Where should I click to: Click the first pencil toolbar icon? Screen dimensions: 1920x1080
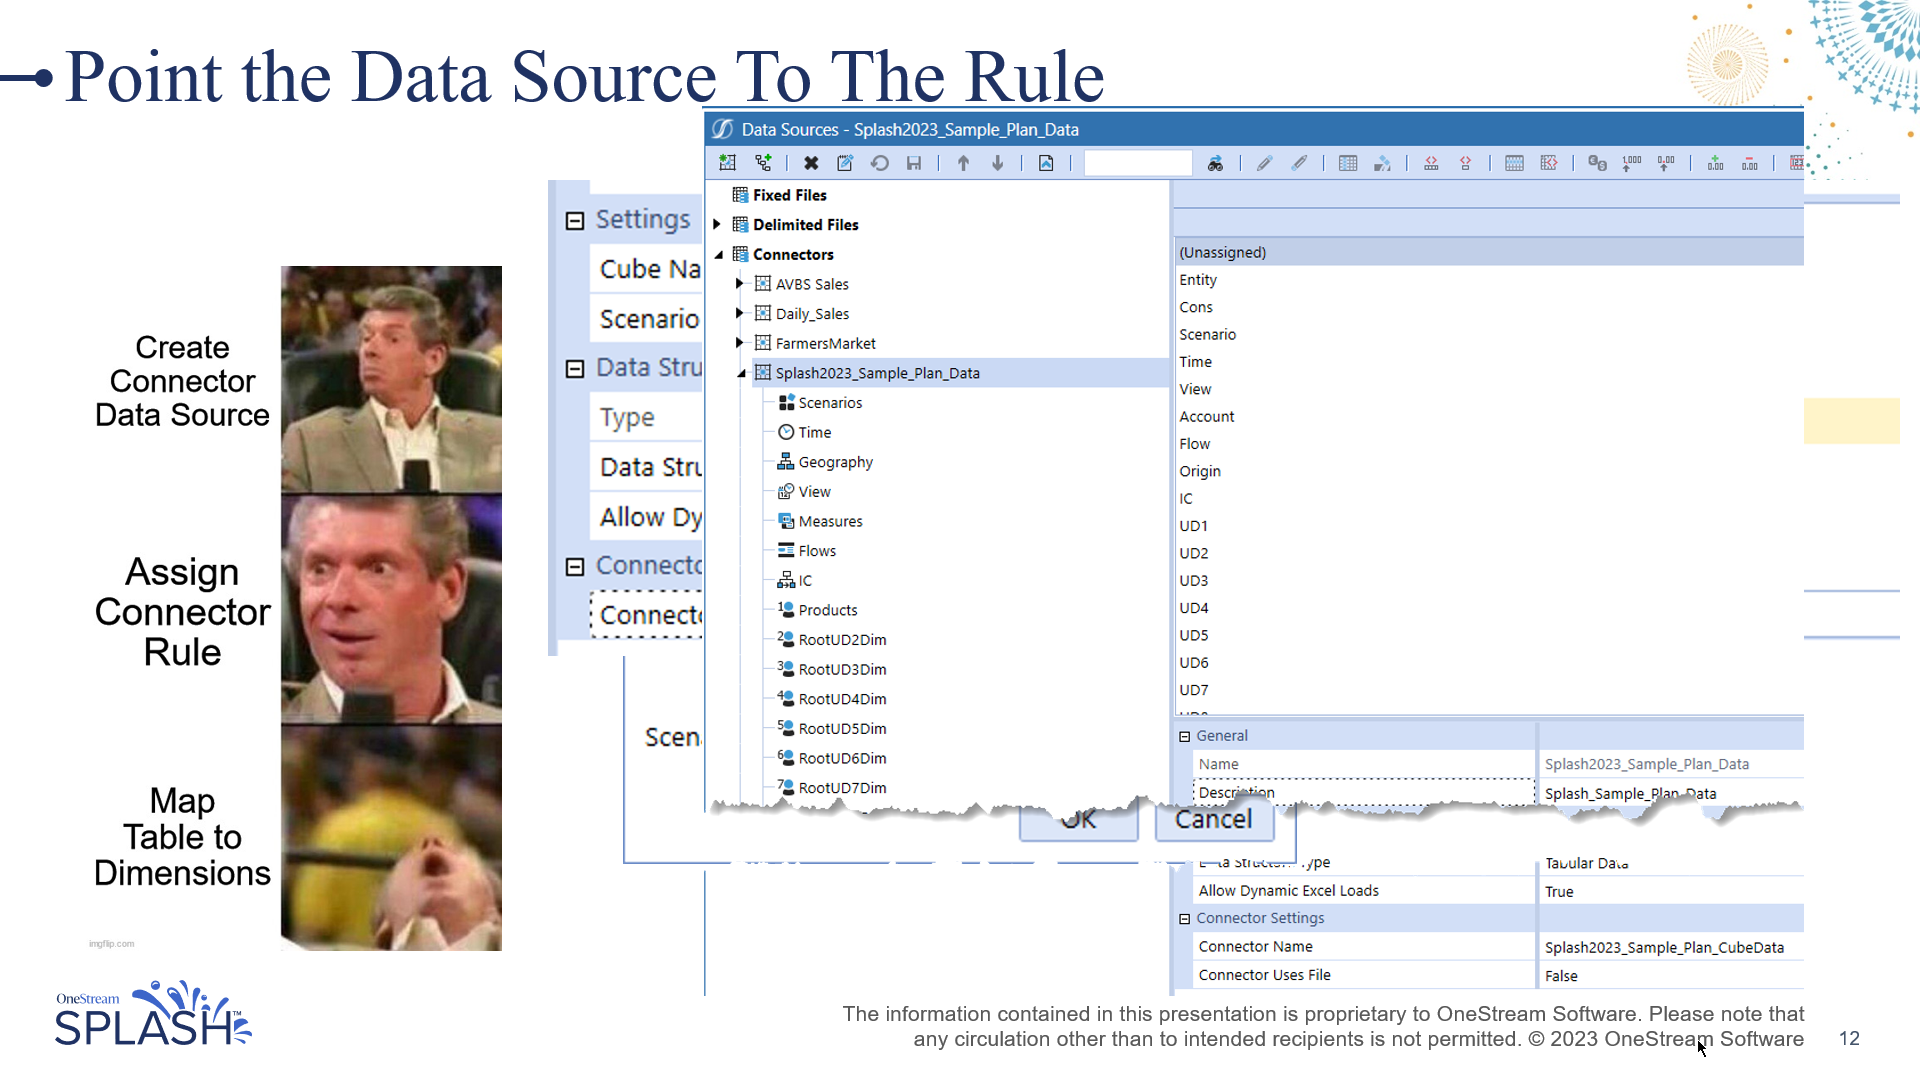(x=1265, y=163)
